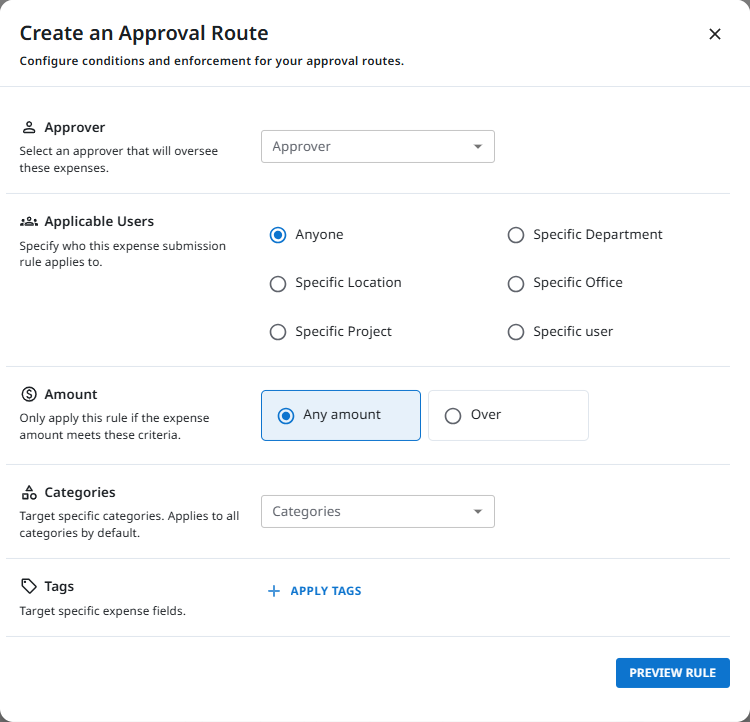Click the Categories section heading
This screenshot has width=750, height=722.
pos(80,492)
